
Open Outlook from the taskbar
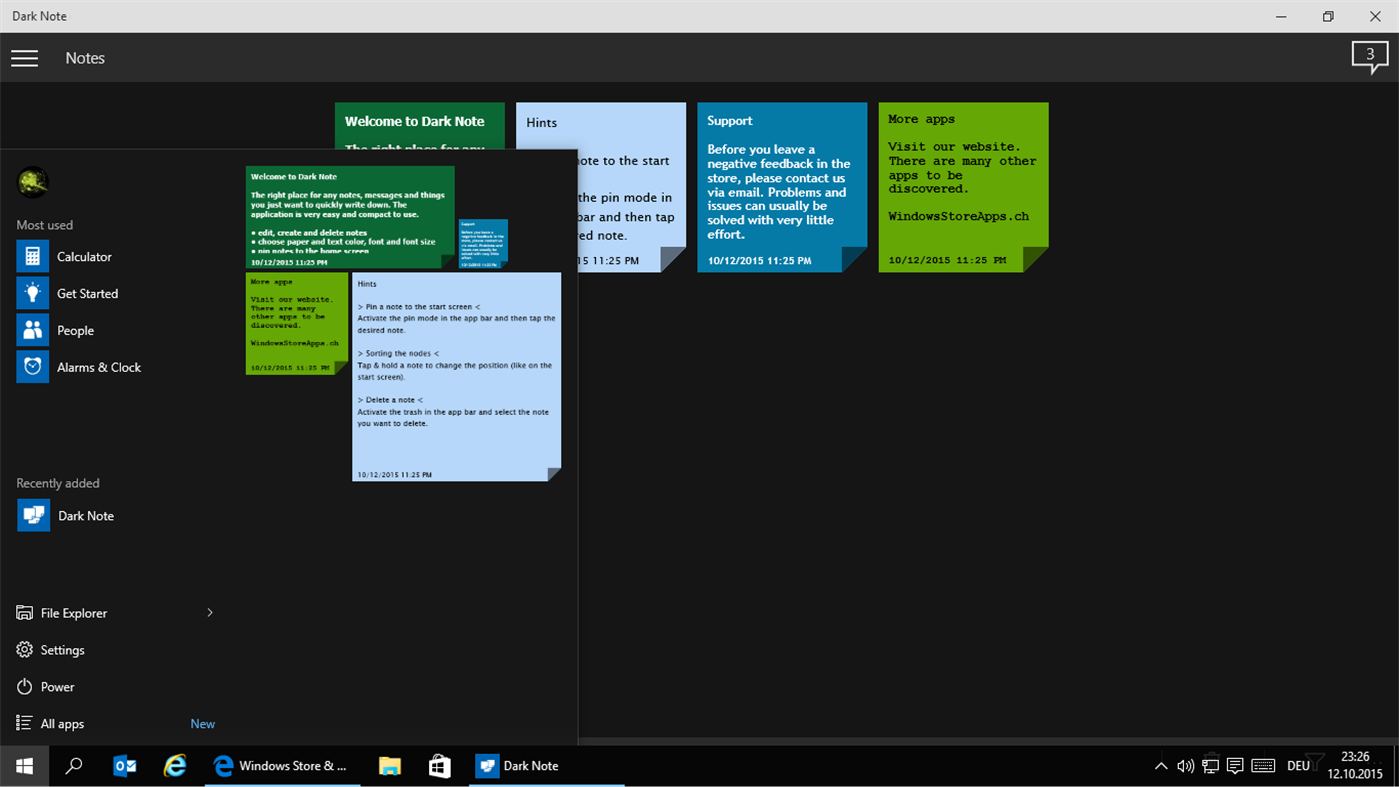click(x=124, y=765)
